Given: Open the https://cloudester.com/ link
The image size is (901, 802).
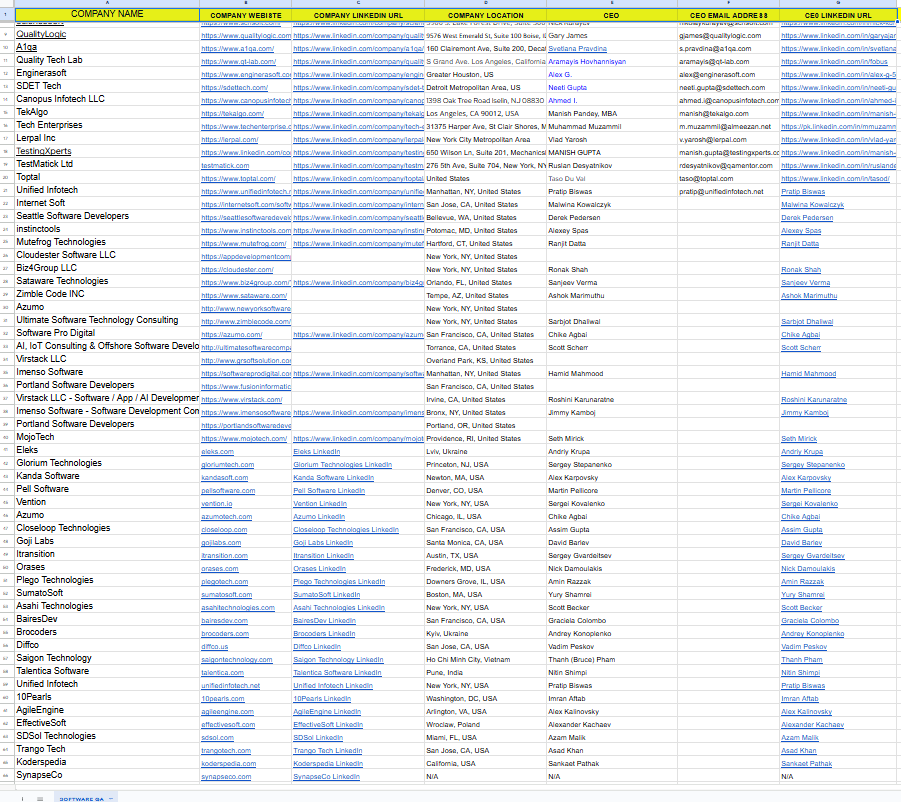Looking at the screenshot, I should [237, 269].
